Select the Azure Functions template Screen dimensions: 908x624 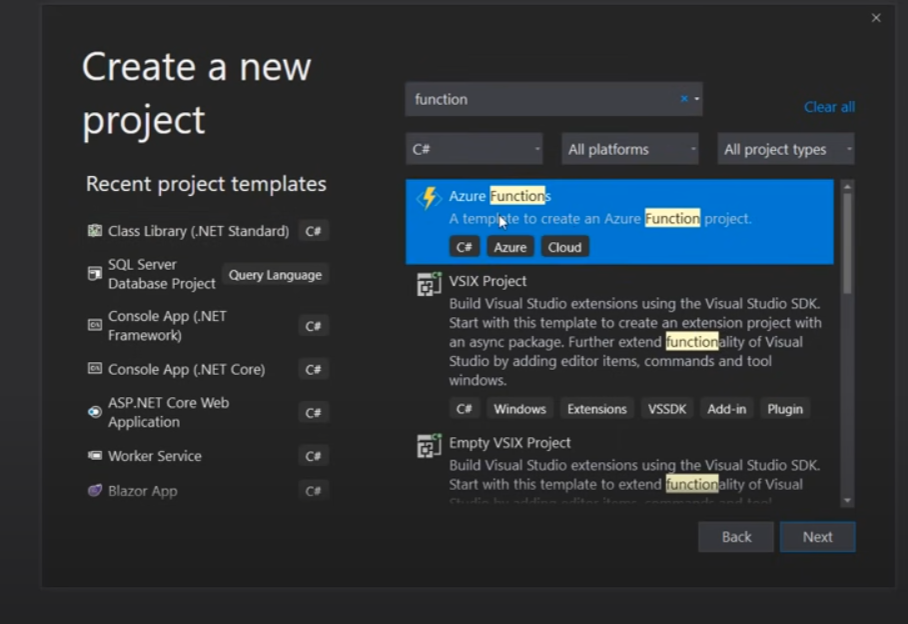[620, 222]
